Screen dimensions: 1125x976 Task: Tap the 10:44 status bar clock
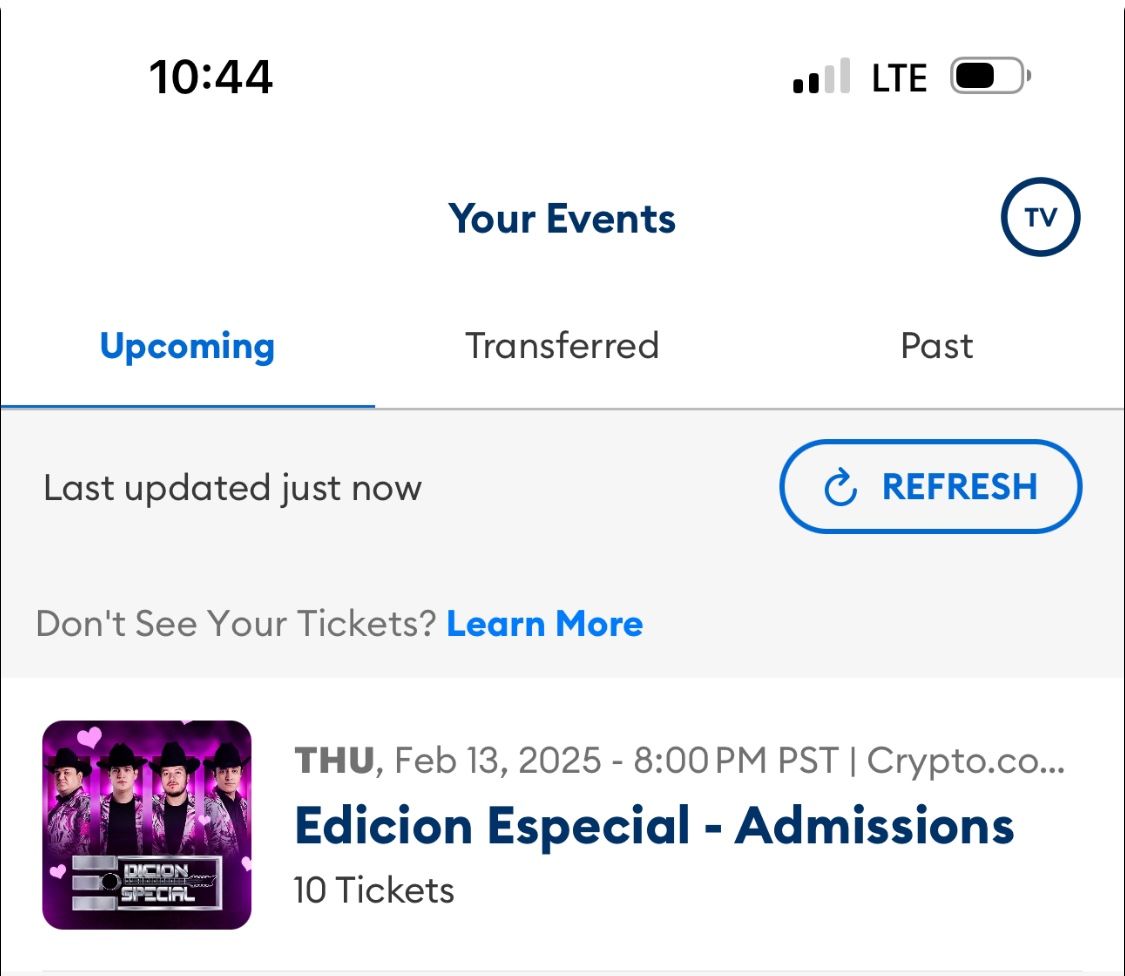(211, 77)
